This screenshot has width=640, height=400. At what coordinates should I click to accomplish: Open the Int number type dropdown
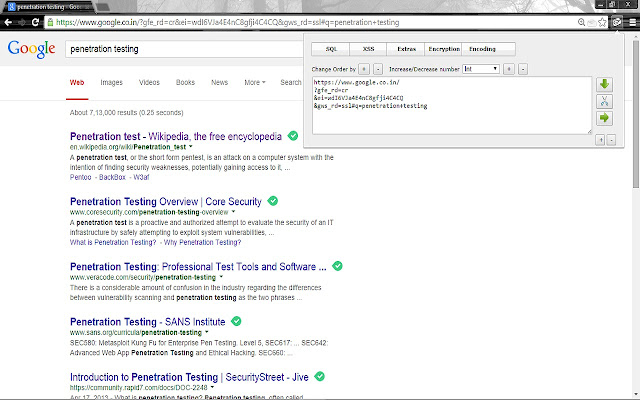click(x=481, y=69)
